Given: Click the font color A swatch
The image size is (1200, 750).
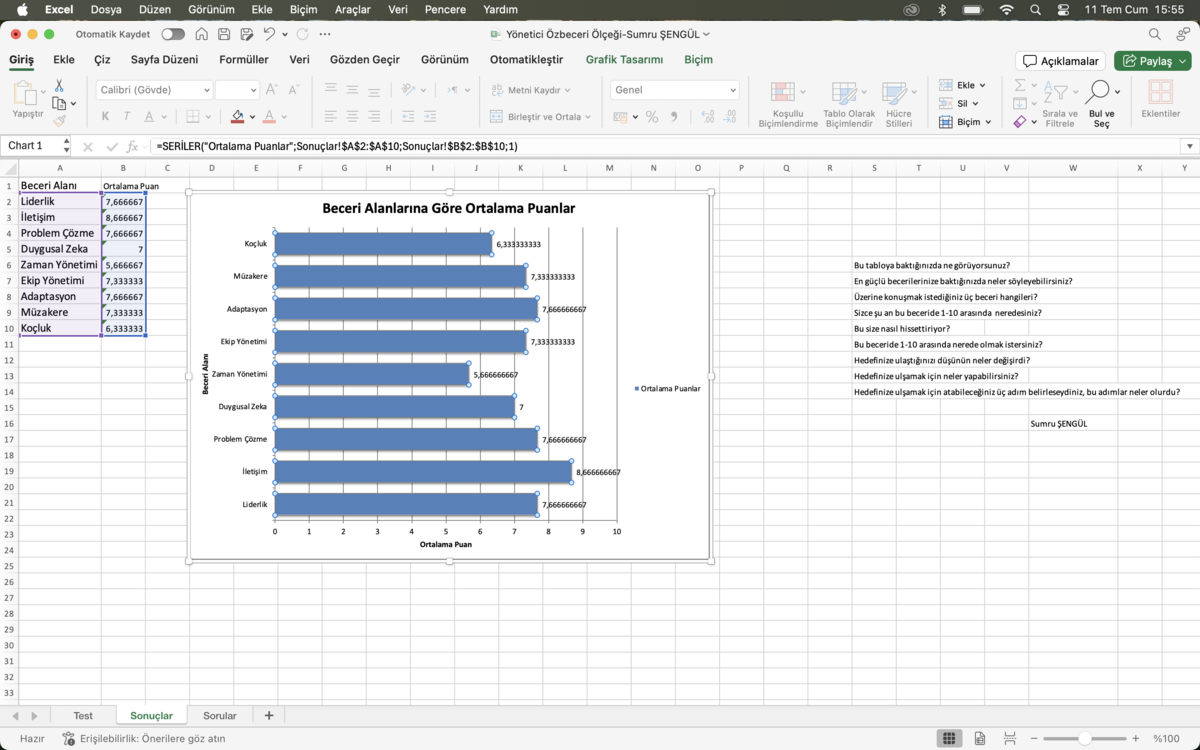Looking at the screenshot, I should [x=268, y=117].
